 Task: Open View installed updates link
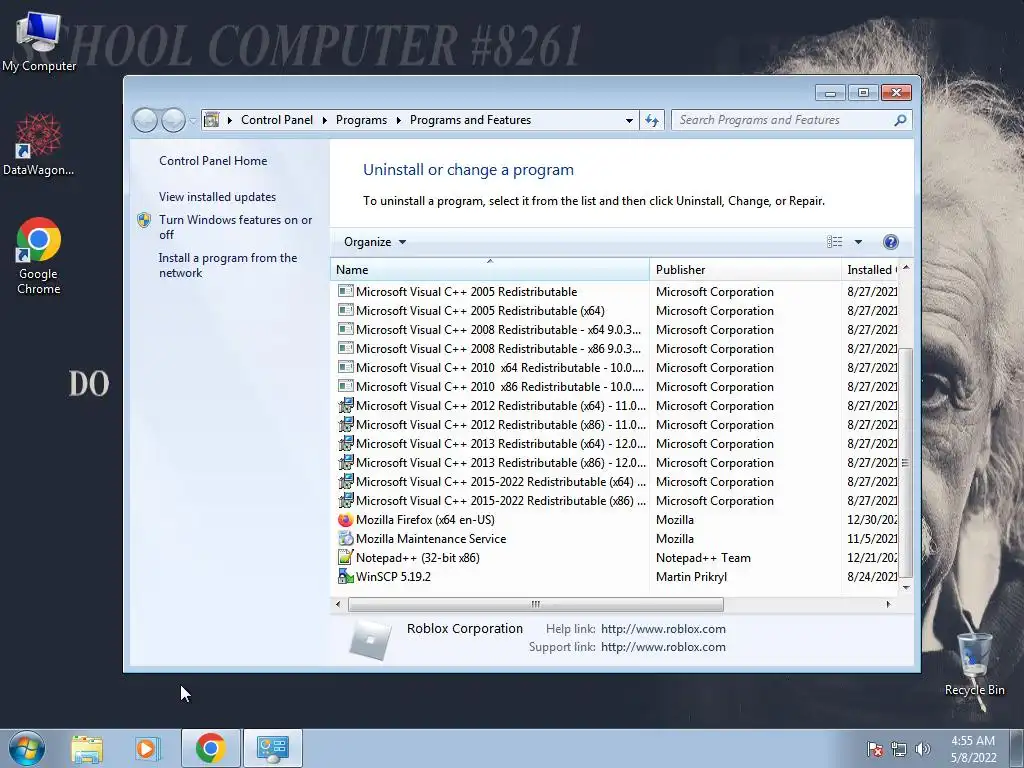[217, 197]
